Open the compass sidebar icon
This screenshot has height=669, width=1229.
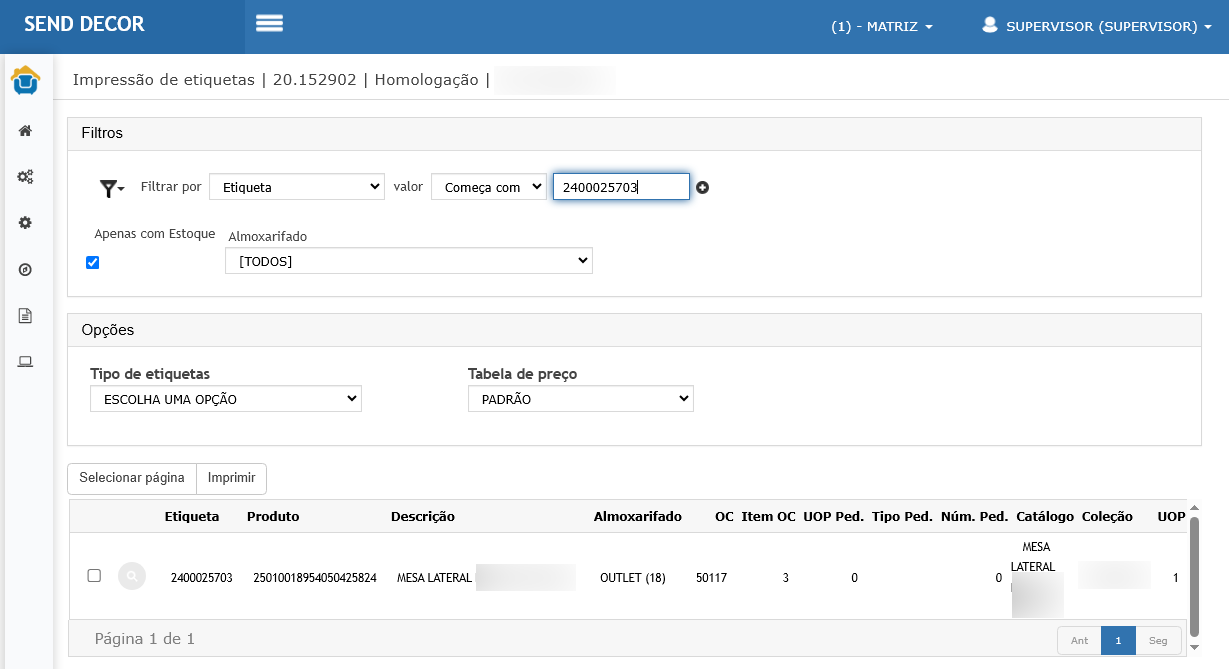point(26,269)
